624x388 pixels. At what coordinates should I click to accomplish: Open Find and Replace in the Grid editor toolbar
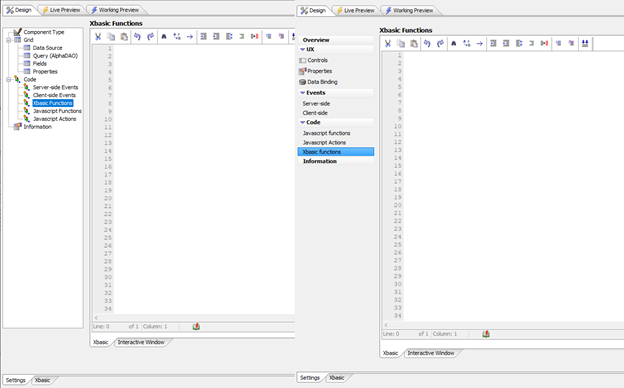177,37
